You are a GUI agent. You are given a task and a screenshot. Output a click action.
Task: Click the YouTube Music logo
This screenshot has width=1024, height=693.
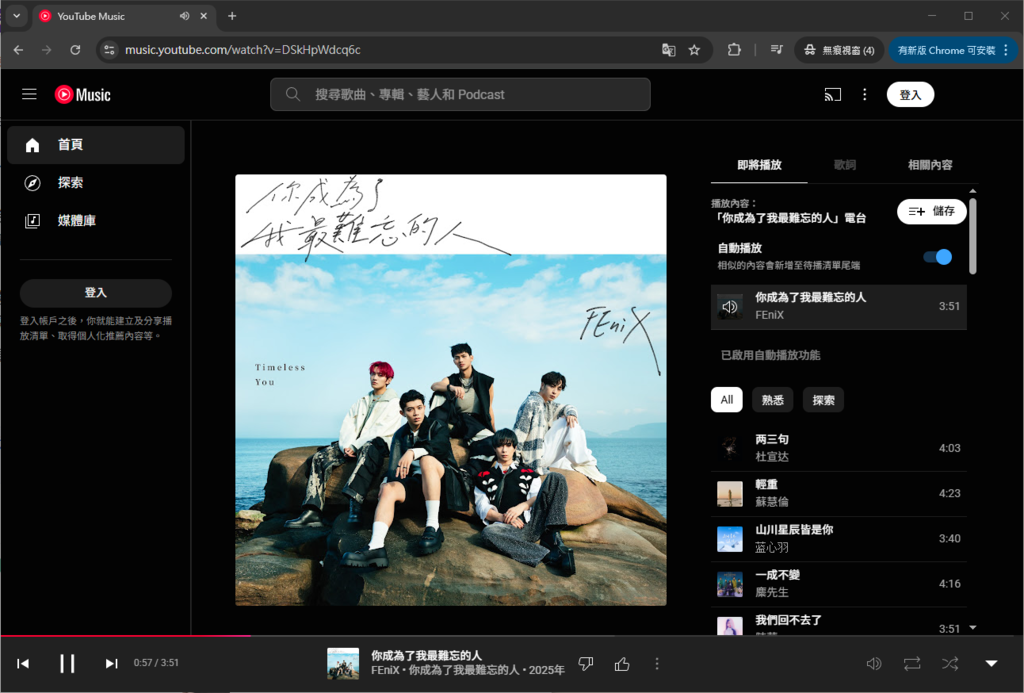click(x=83, y=95)
